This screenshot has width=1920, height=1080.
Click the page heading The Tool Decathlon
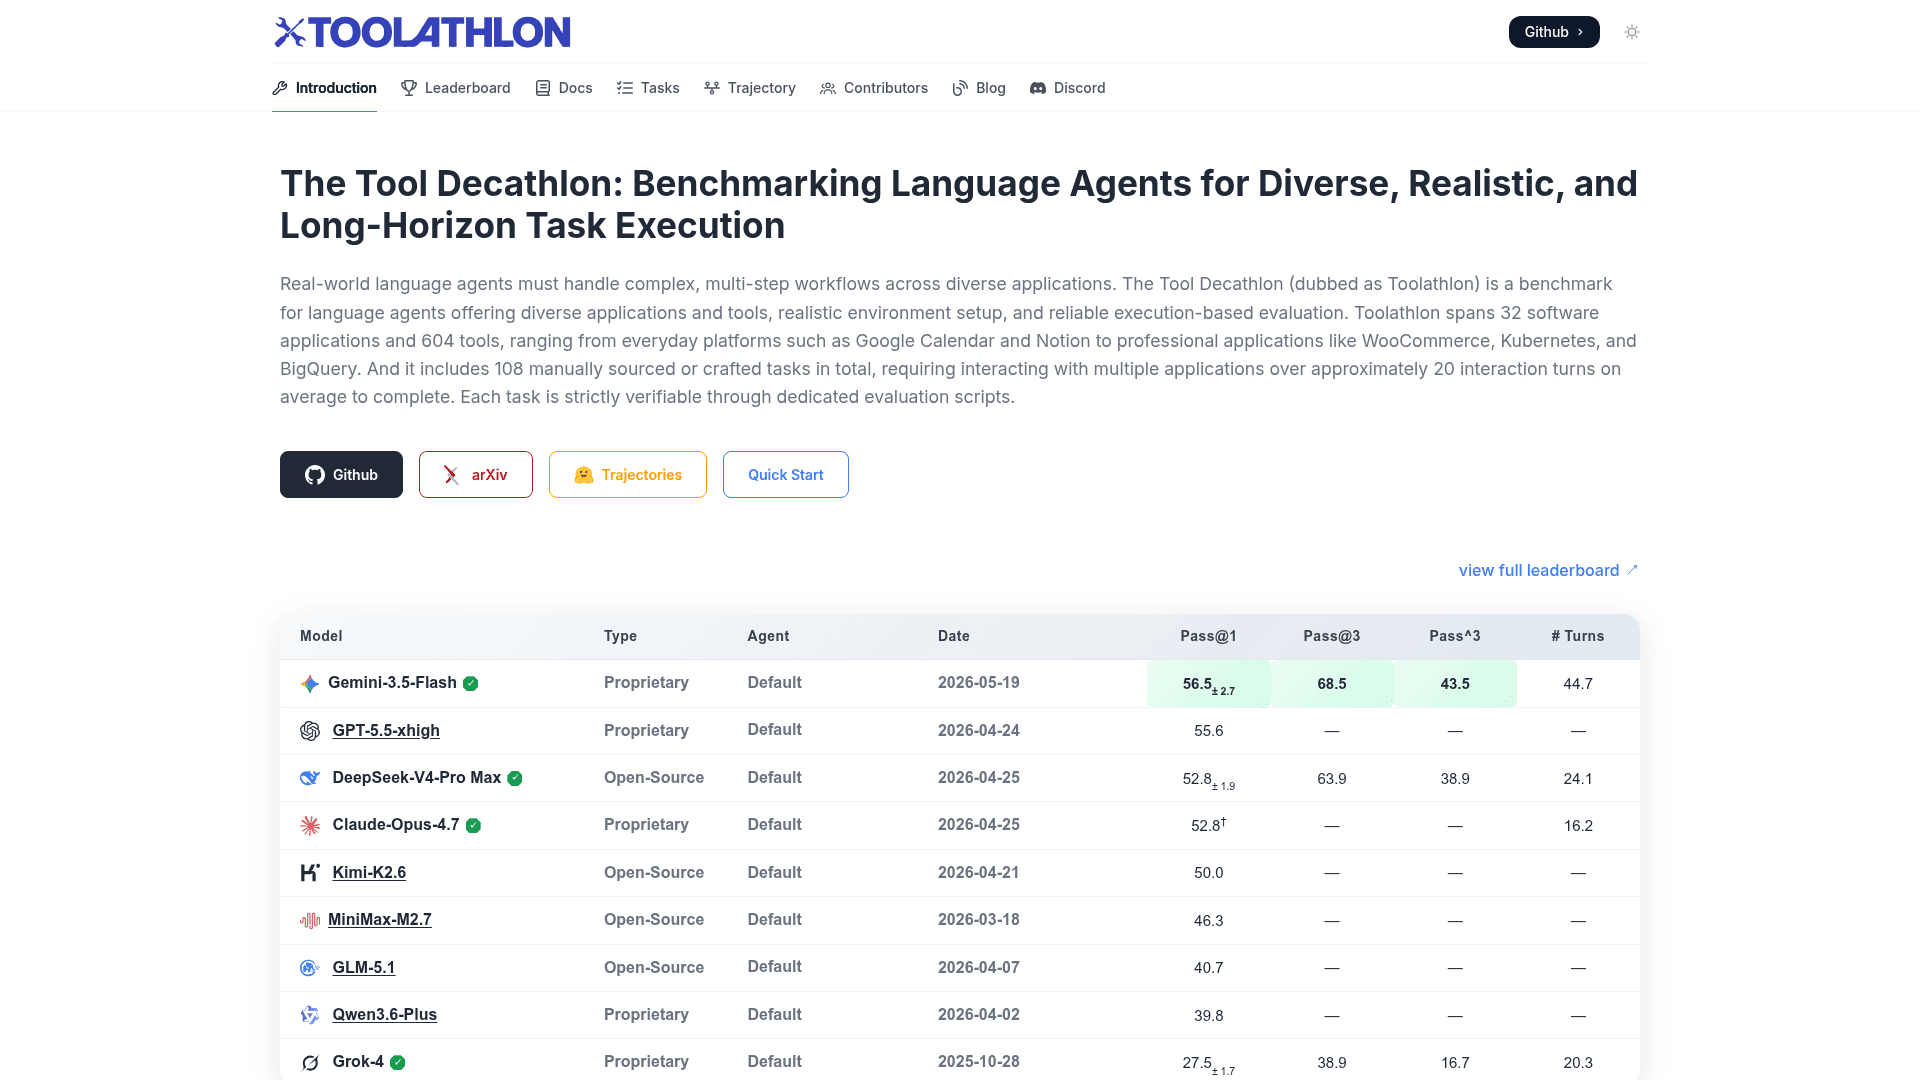[x=959, y=204]
